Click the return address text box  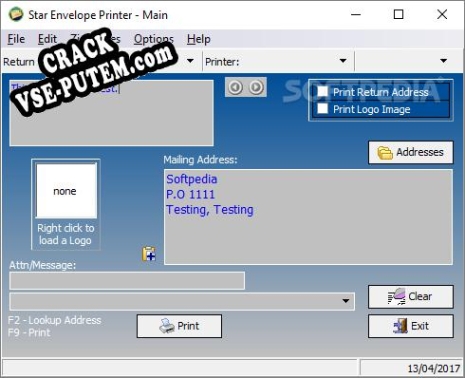[x=111, y=113]
